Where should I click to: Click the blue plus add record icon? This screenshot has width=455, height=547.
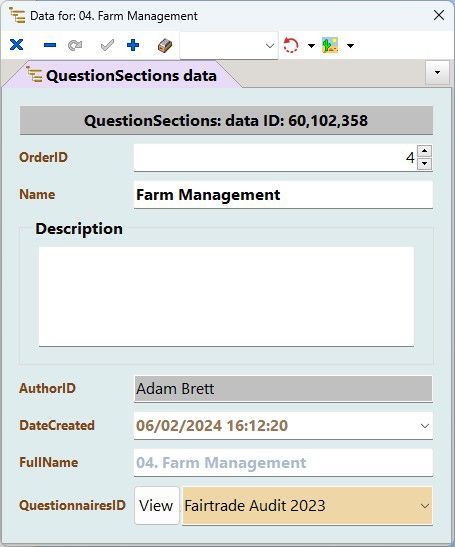133,45
